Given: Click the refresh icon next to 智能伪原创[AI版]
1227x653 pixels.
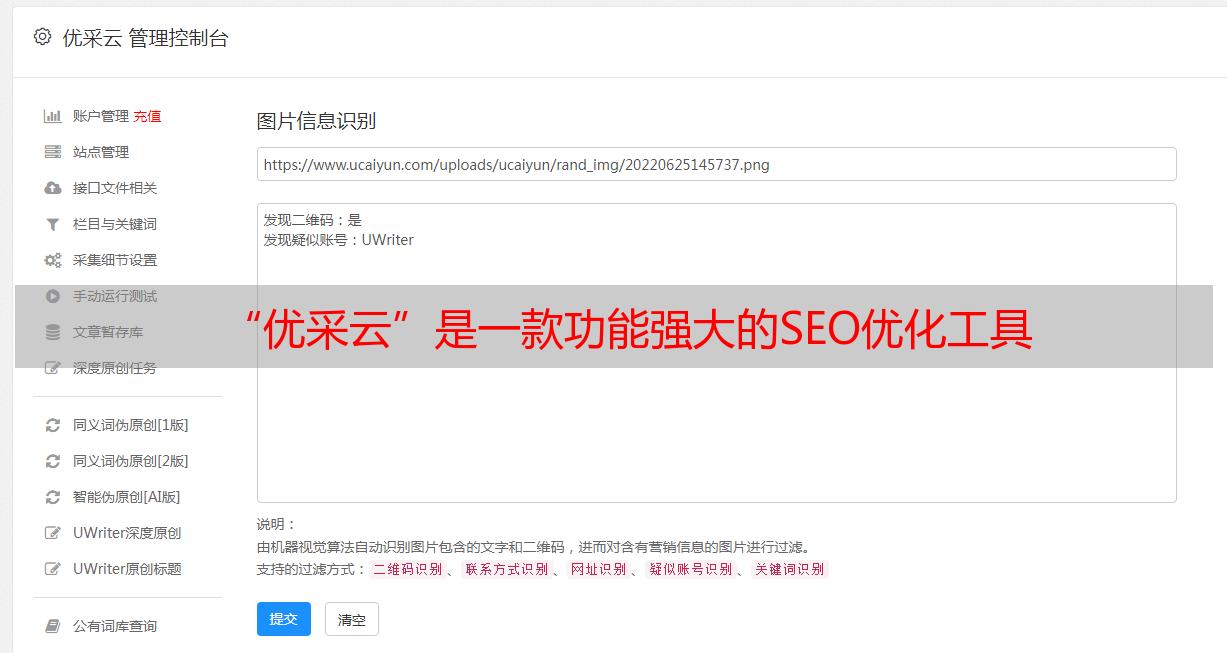Looking at the screenshot, I should click(x=53, y=497).
